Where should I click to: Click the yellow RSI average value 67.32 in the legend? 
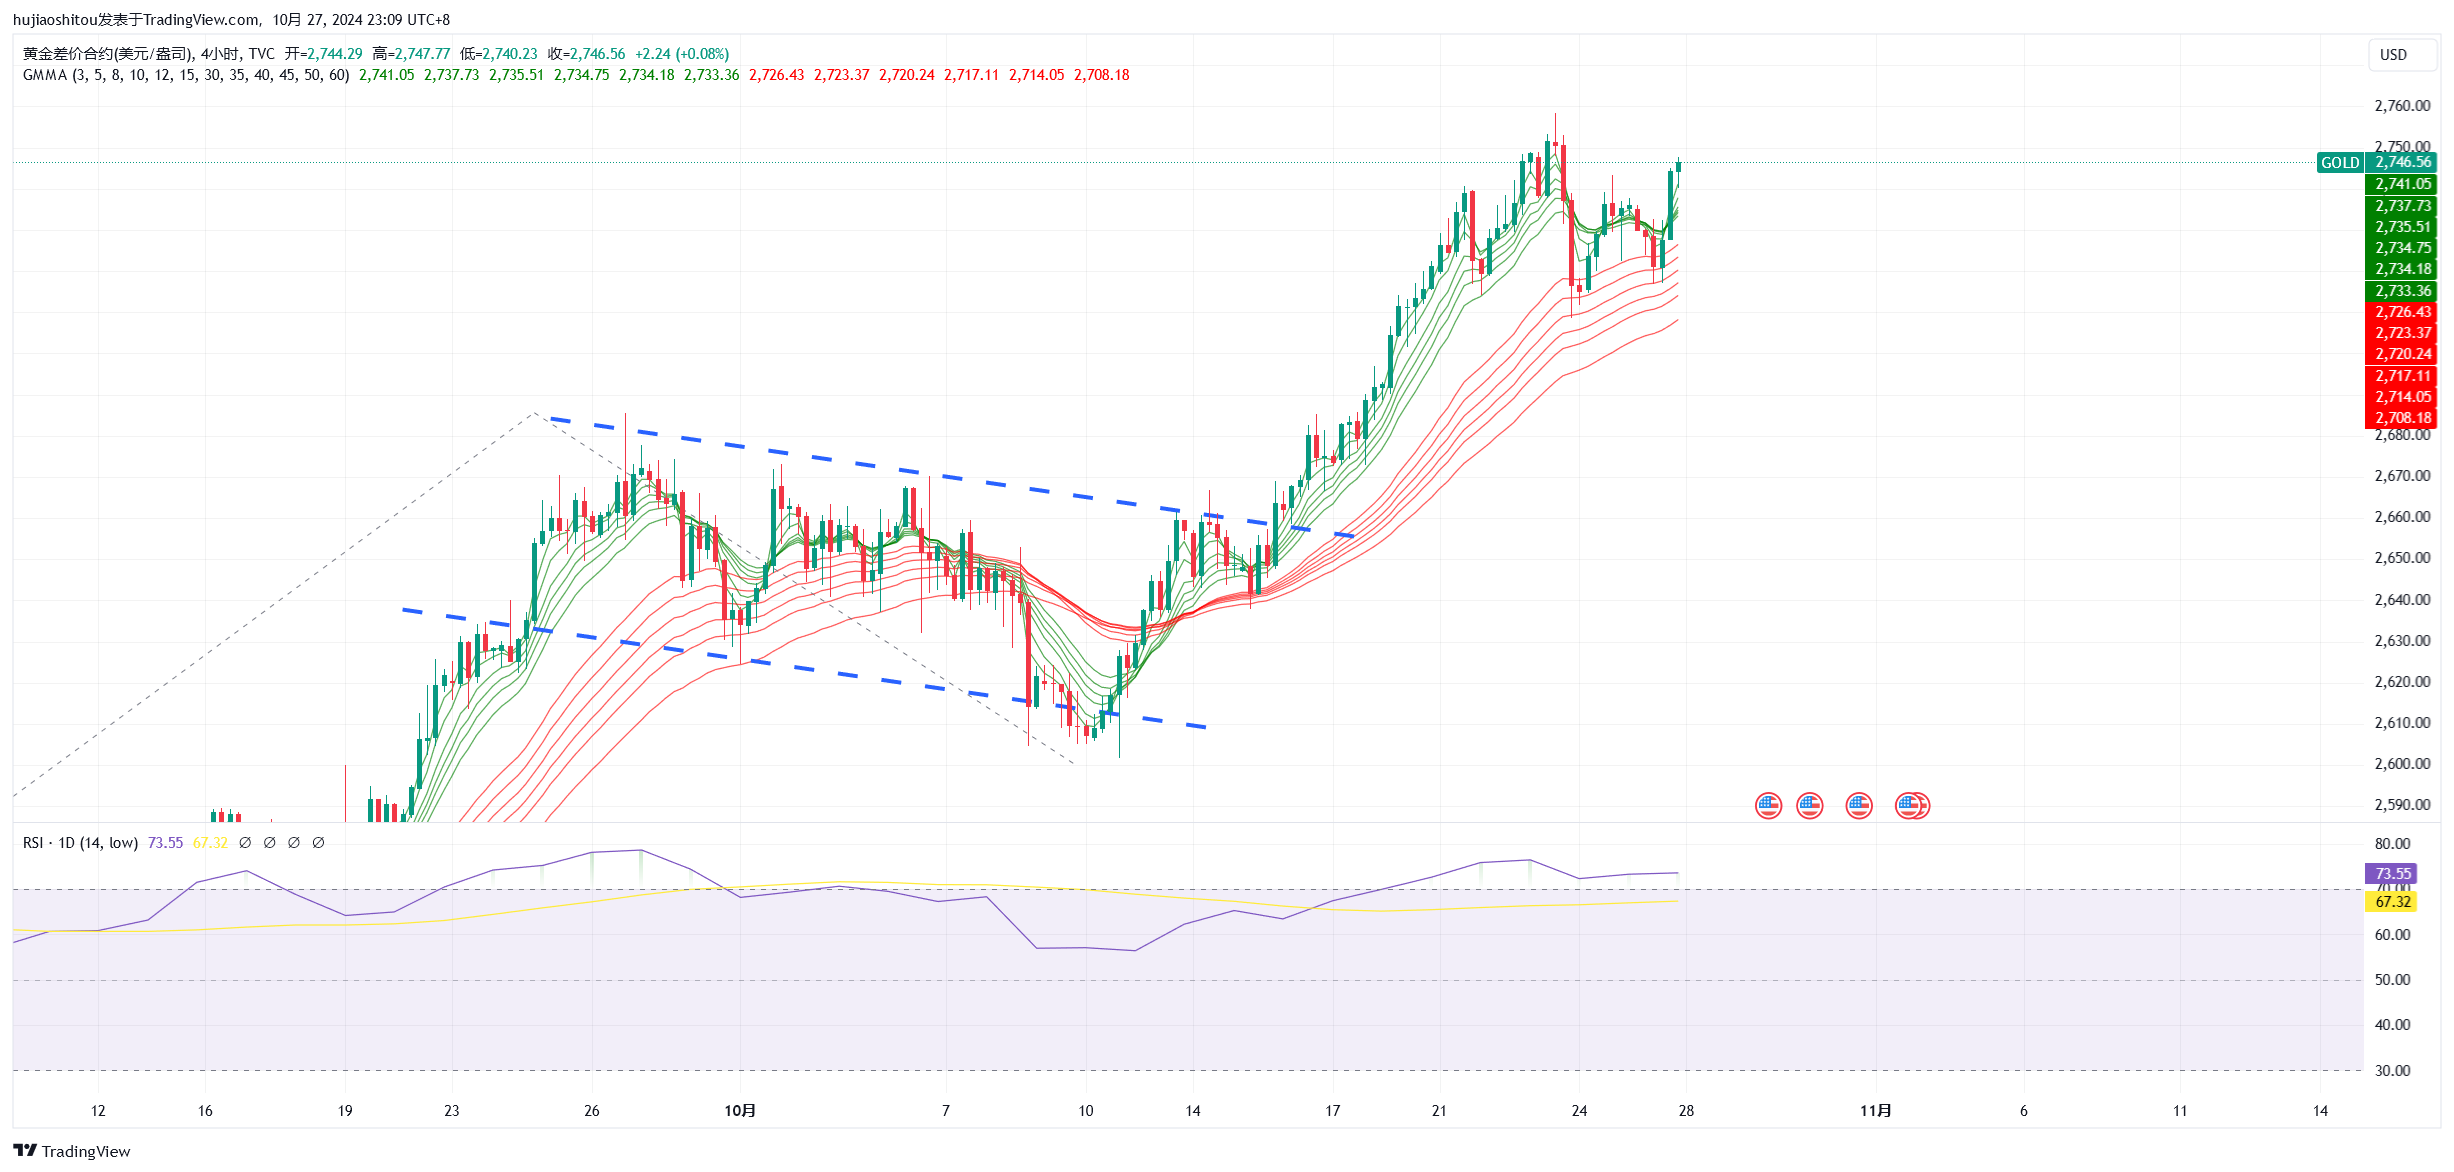pos(210,843)
